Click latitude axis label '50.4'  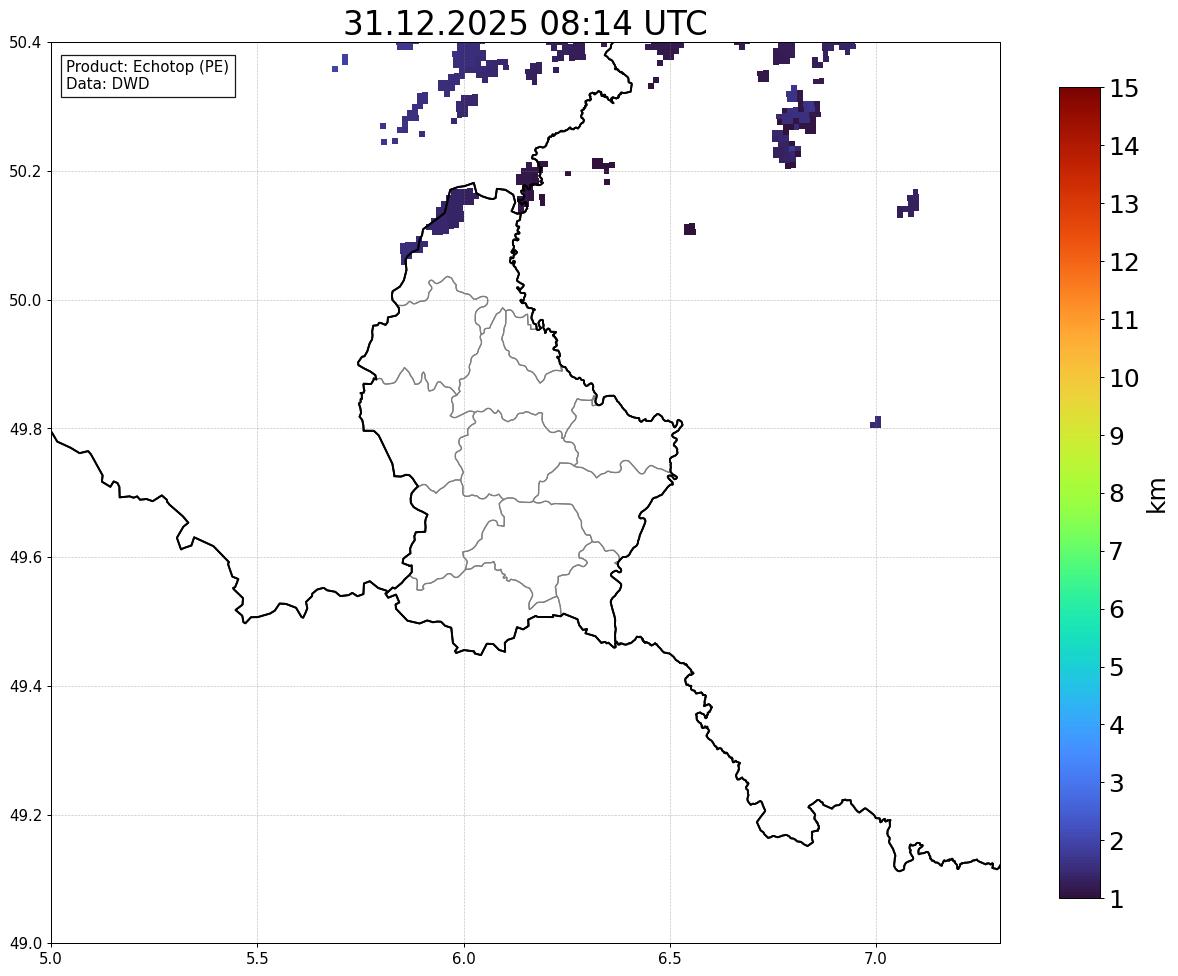tap(25, 43)
